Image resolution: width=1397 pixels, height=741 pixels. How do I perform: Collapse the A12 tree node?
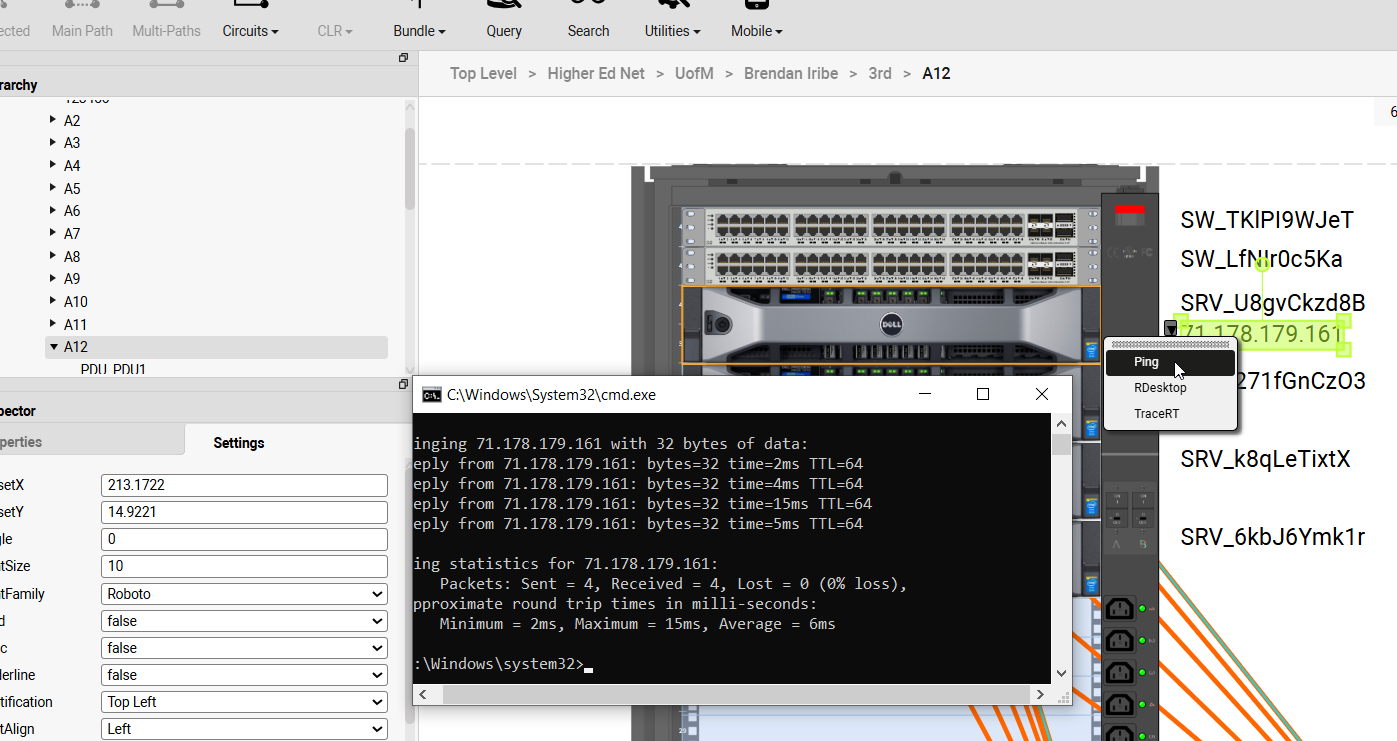(54, 347)
